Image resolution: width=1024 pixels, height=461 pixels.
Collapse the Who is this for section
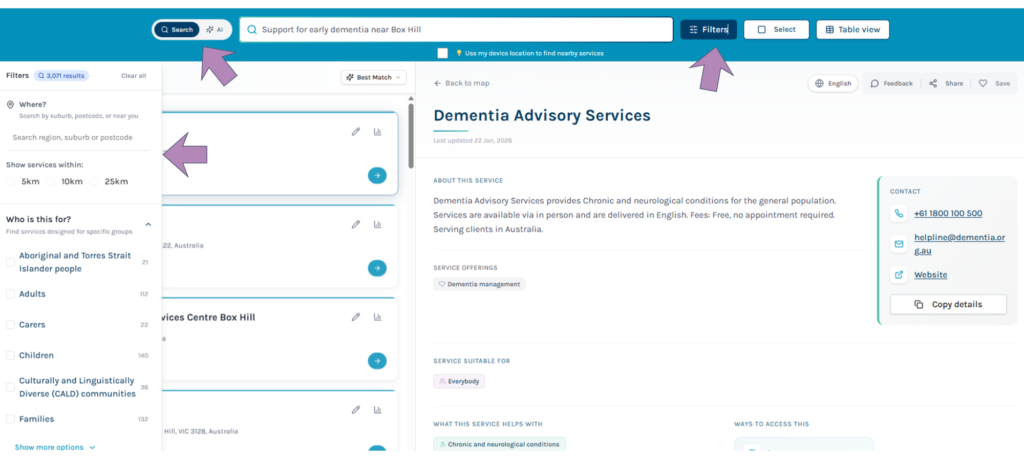[x=148, y=224]
